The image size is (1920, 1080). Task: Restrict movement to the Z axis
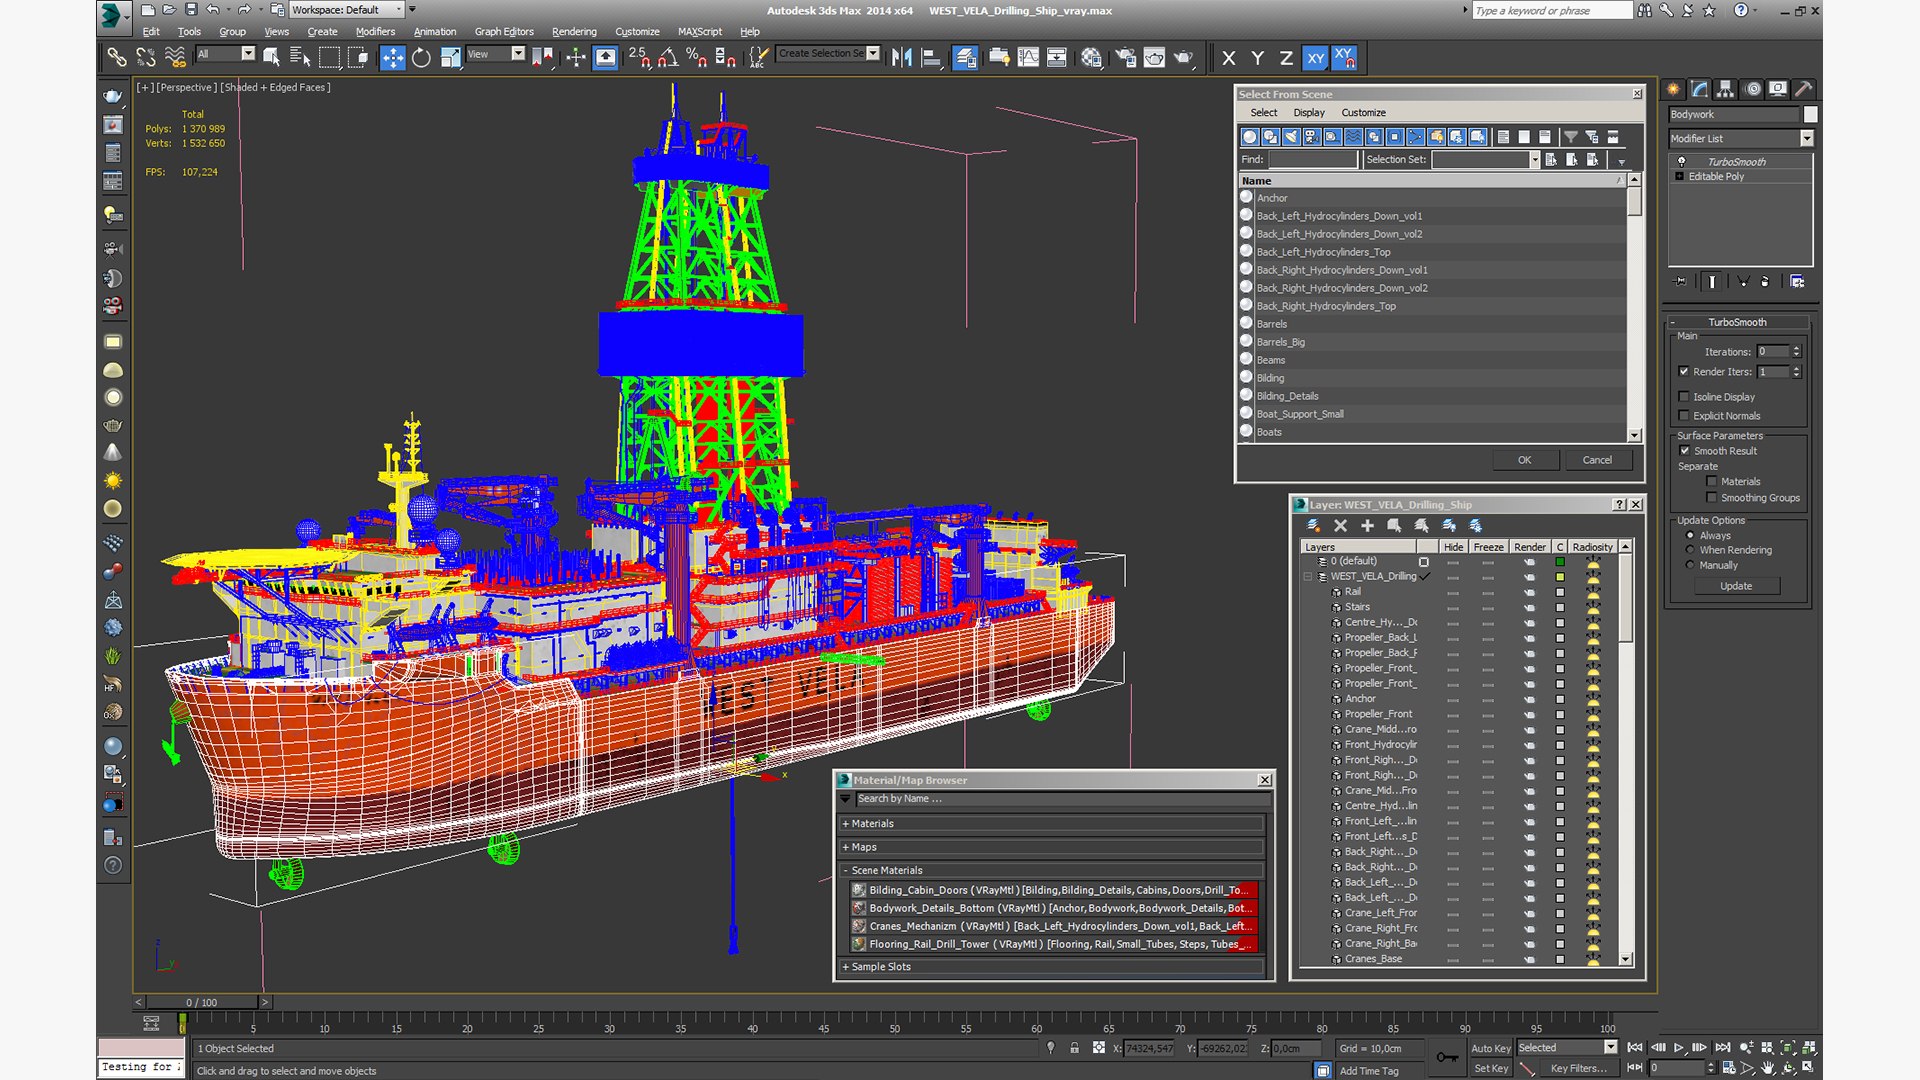[x=1286, y=58]
